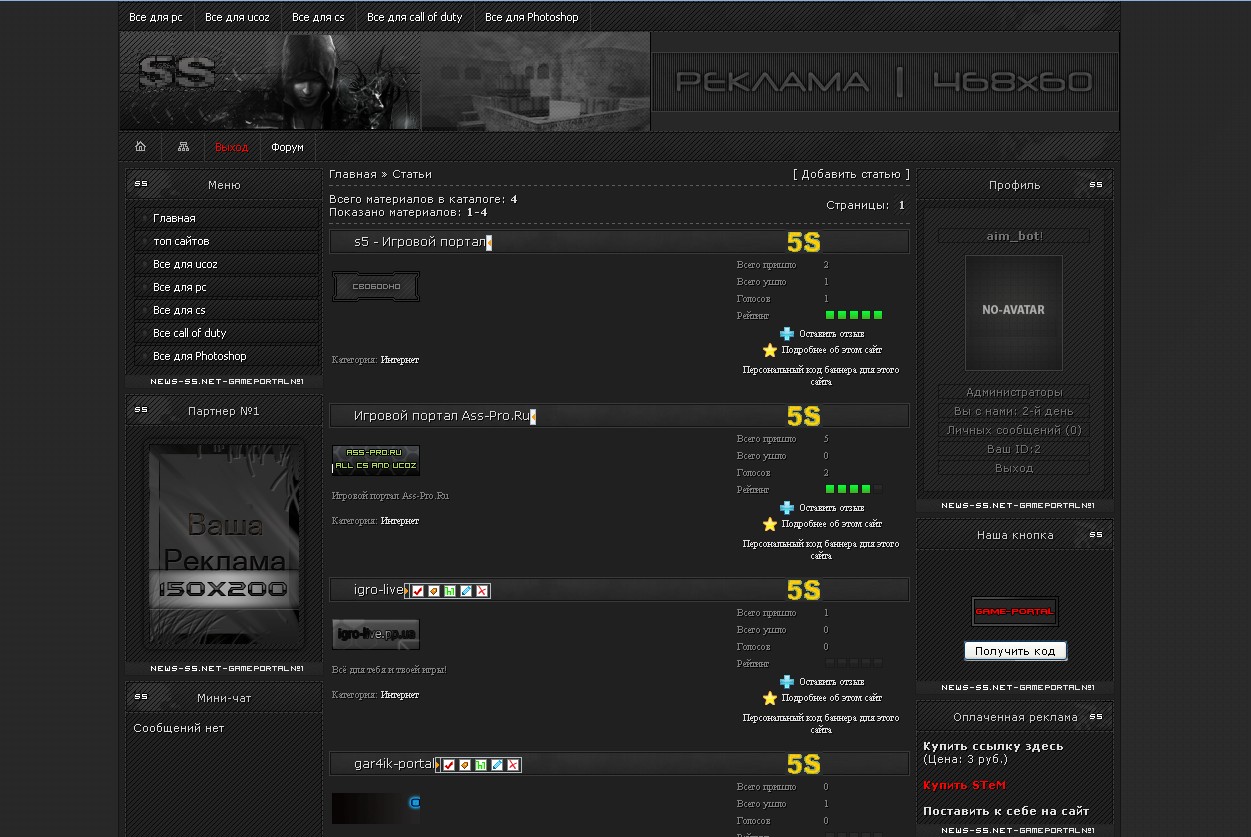Open the Форум menu item
The width and height of the screenshot is (1251, 837).
(x=287, y=147)
